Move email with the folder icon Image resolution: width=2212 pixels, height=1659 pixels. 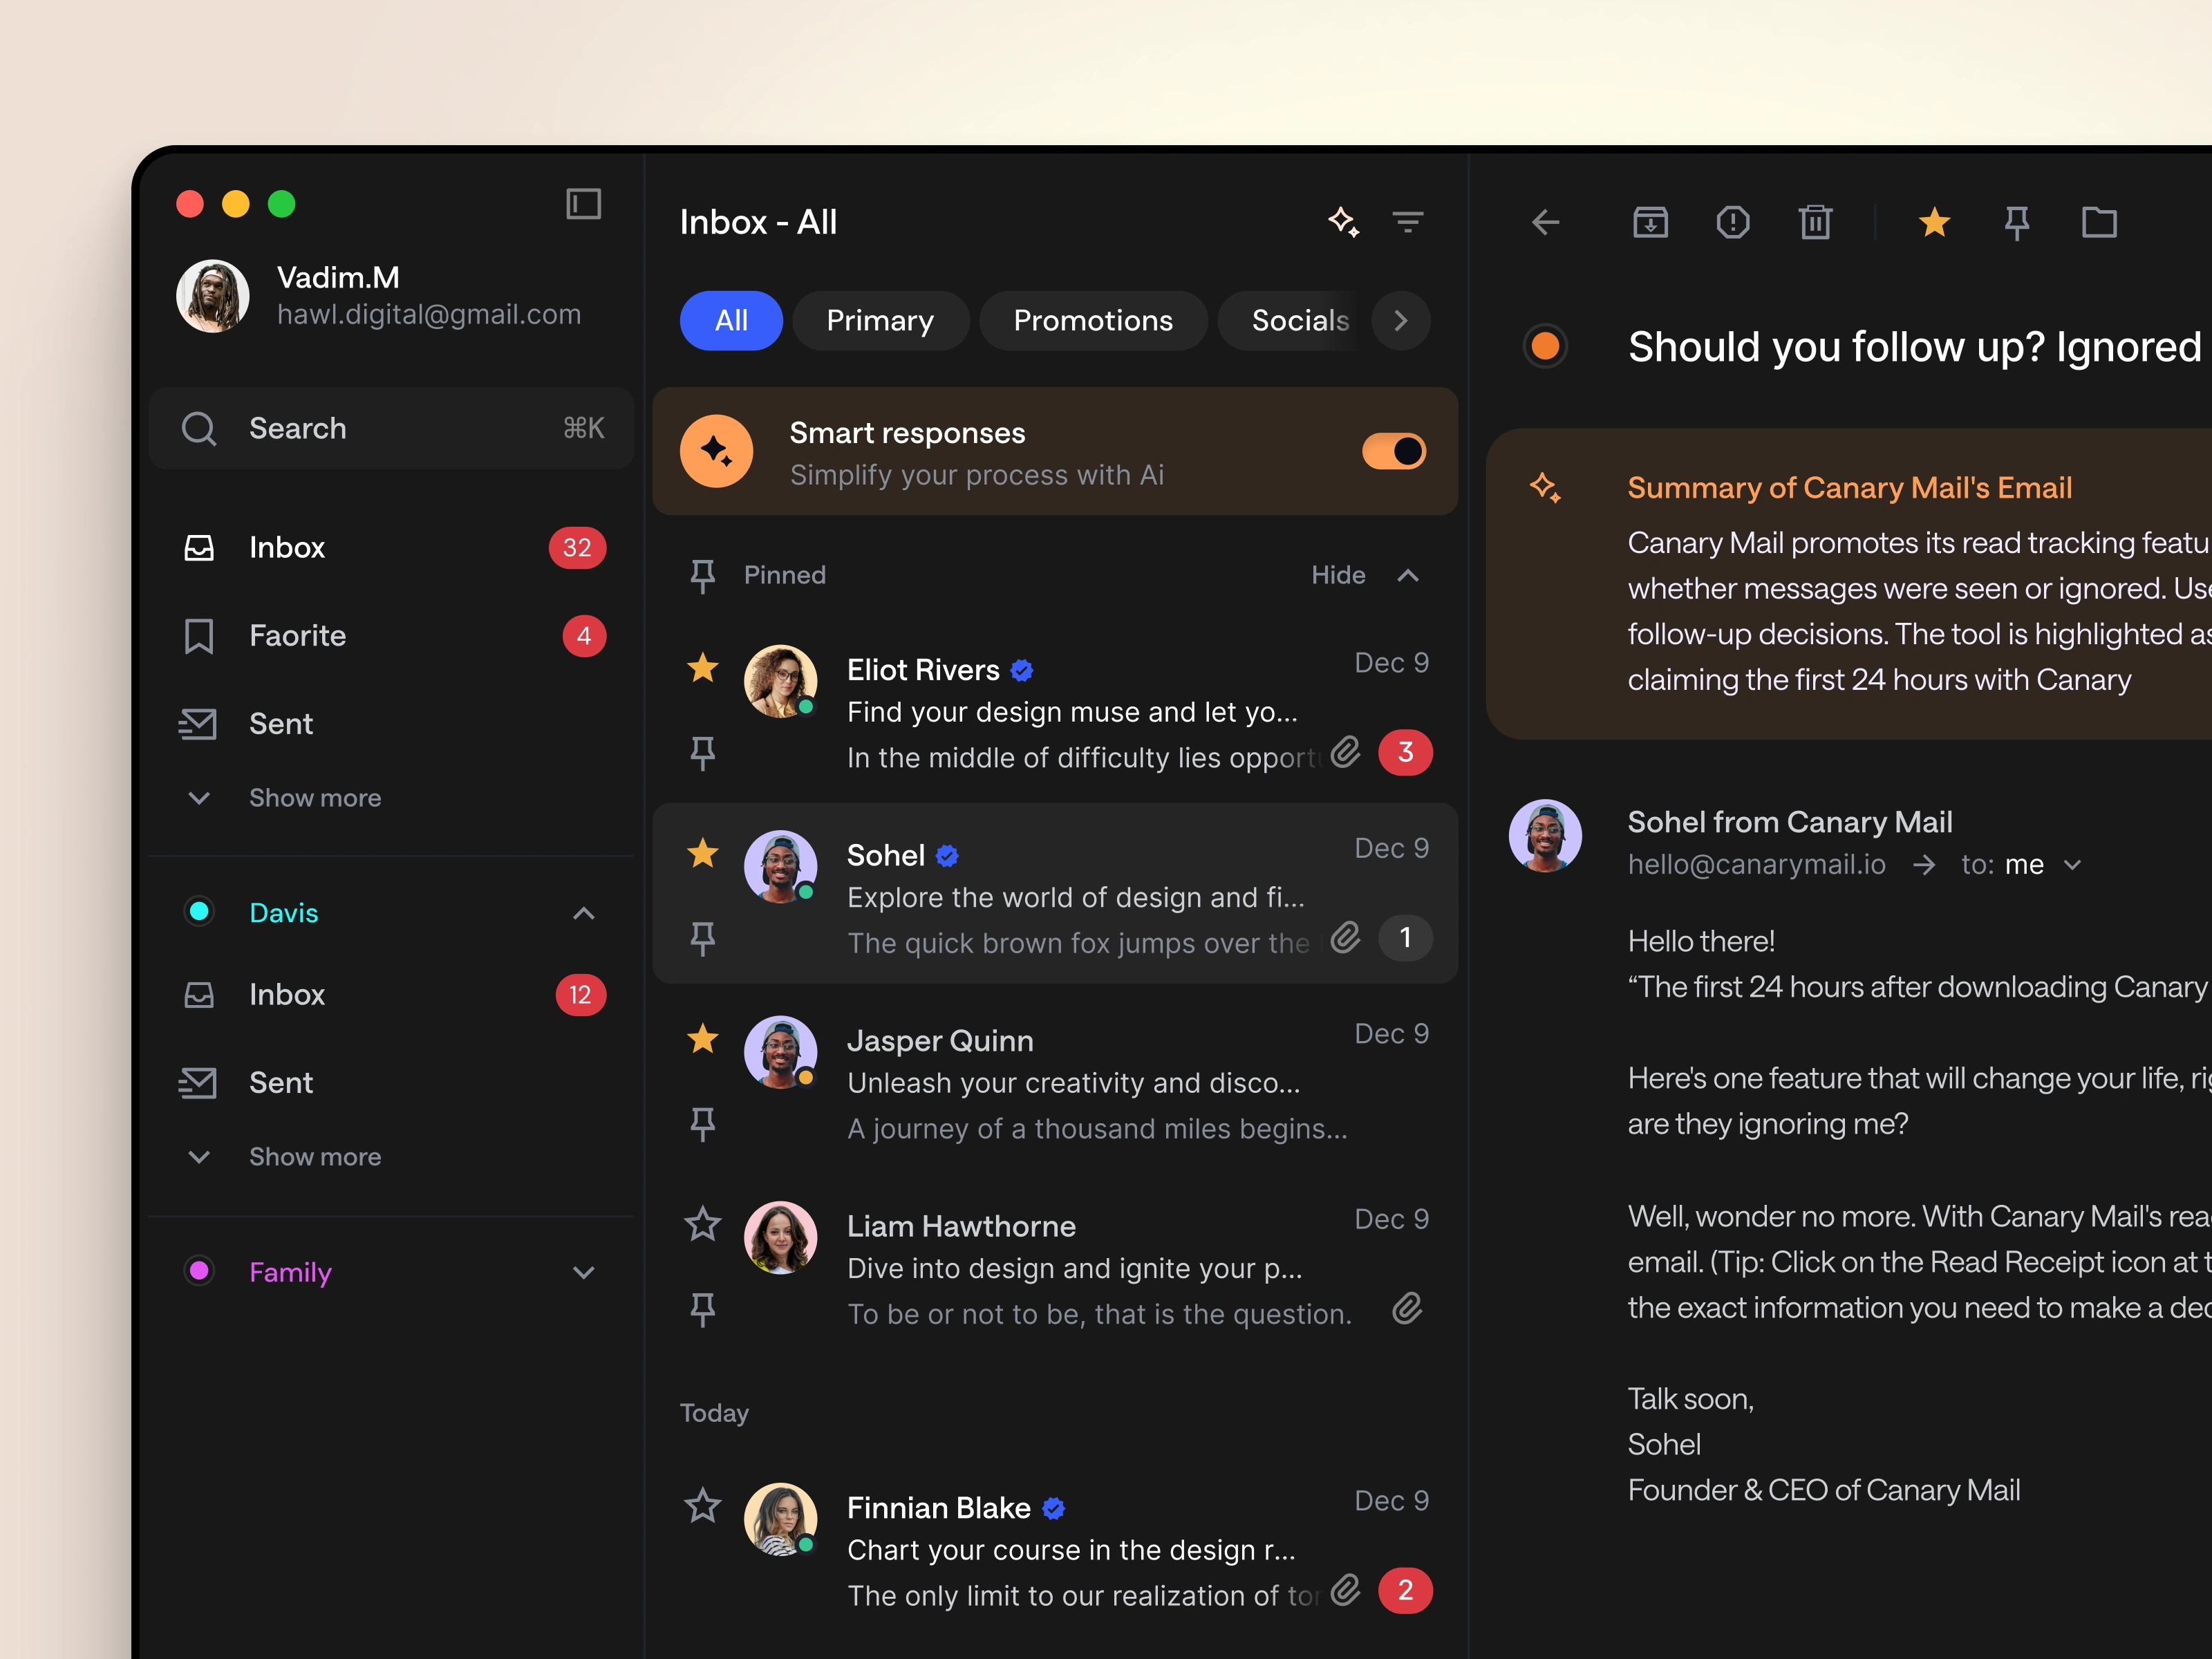pos(2099,222)
